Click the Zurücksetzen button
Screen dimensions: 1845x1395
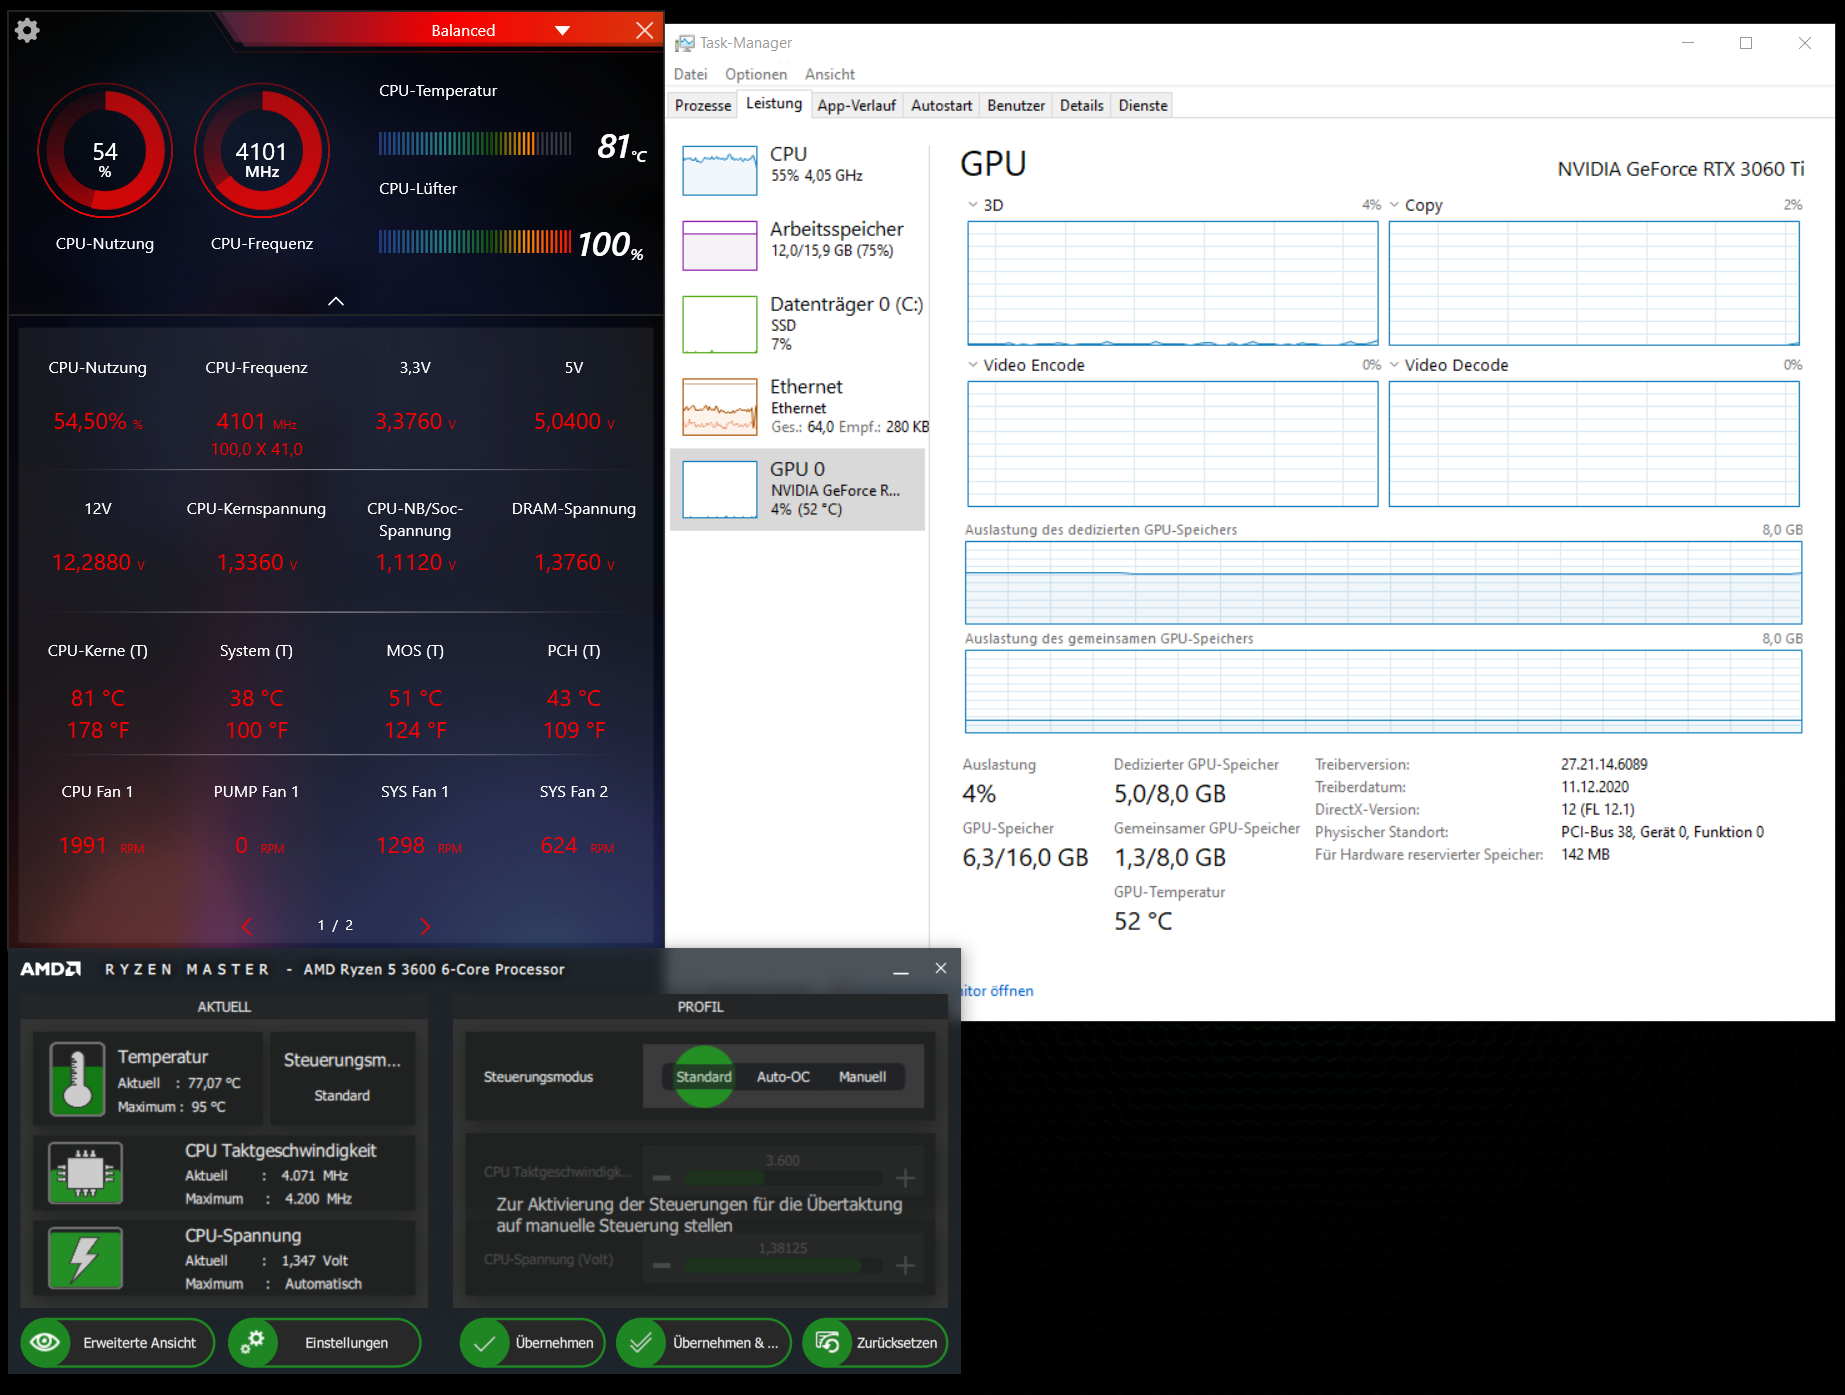(x=875, y=1343)
